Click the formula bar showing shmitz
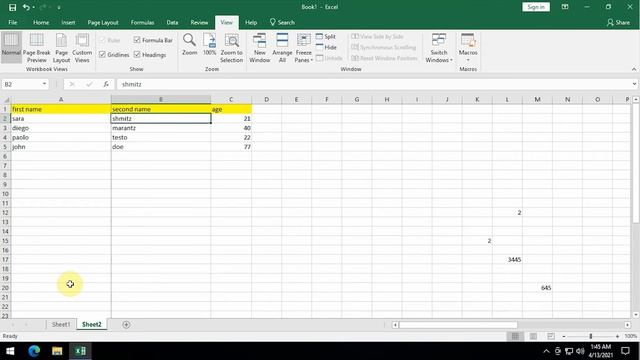 pyautogui.click(x=373, y=84)
